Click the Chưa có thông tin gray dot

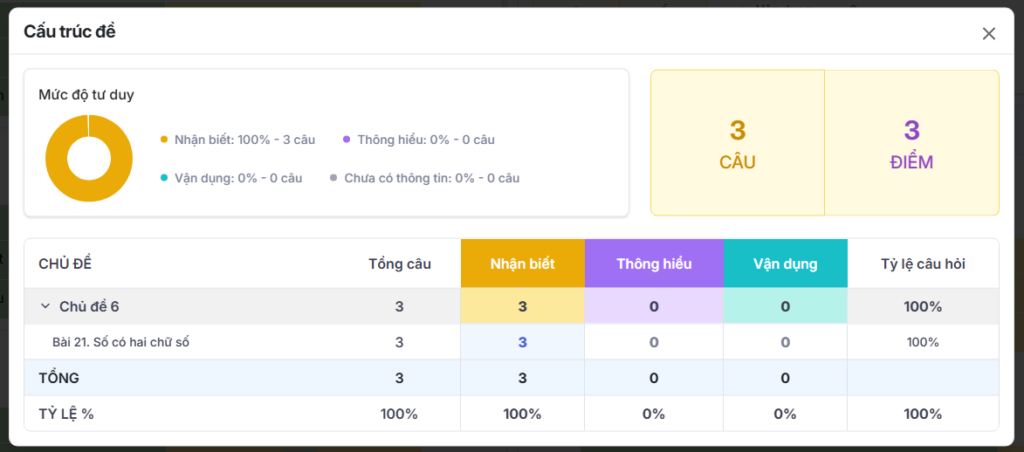(334, 178)
